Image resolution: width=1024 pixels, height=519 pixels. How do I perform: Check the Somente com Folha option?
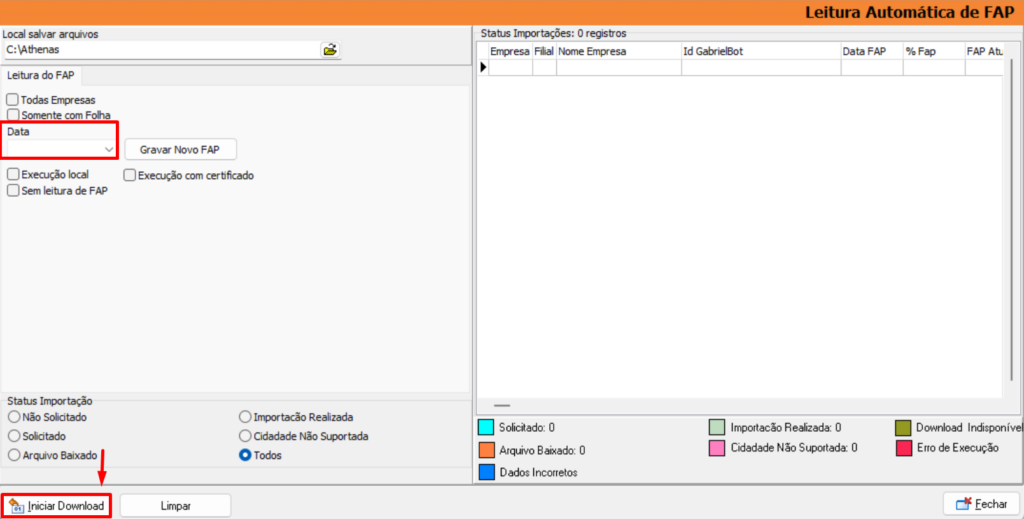pos(13,115)
